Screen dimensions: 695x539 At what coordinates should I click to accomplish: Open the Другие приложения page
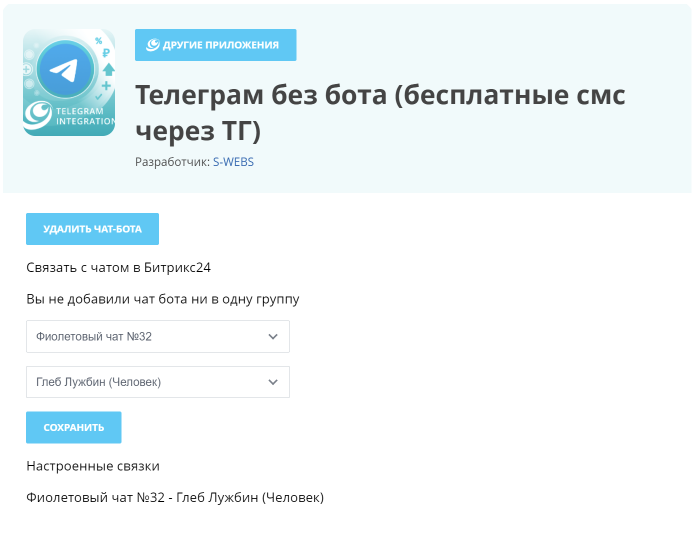pos(215,45)
